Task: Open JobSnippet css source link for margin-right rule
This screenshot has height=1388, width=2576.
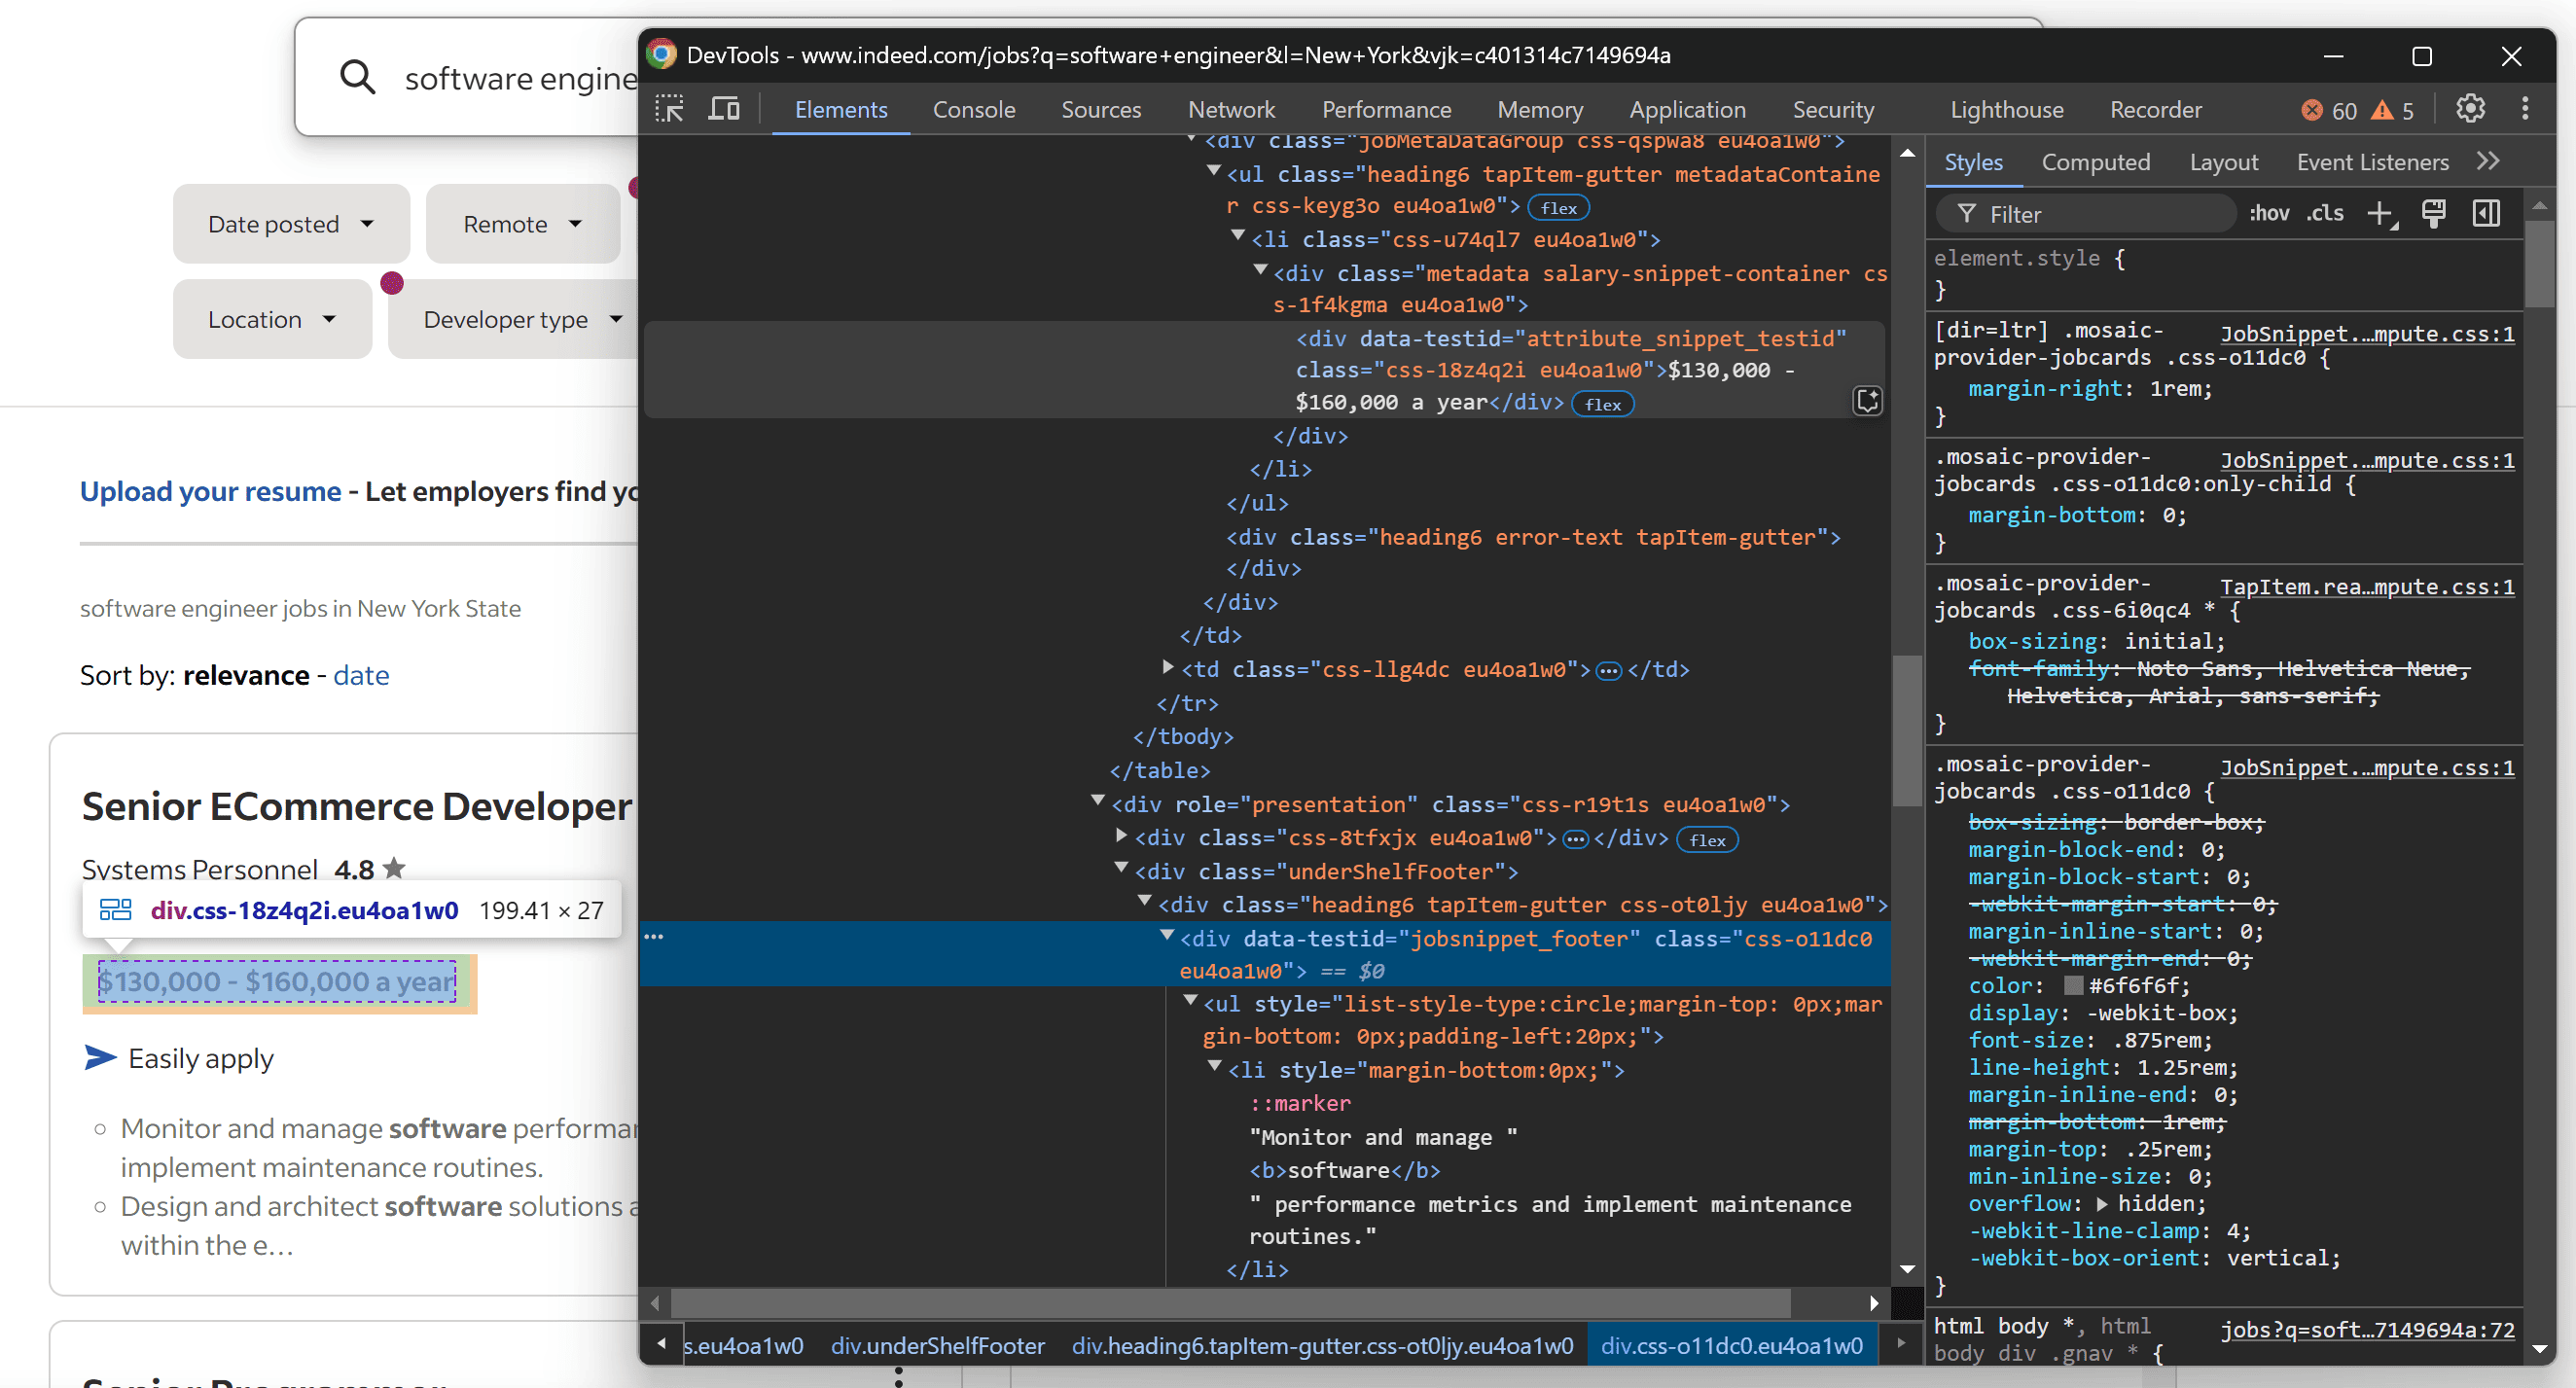Action: (2366, 334)
